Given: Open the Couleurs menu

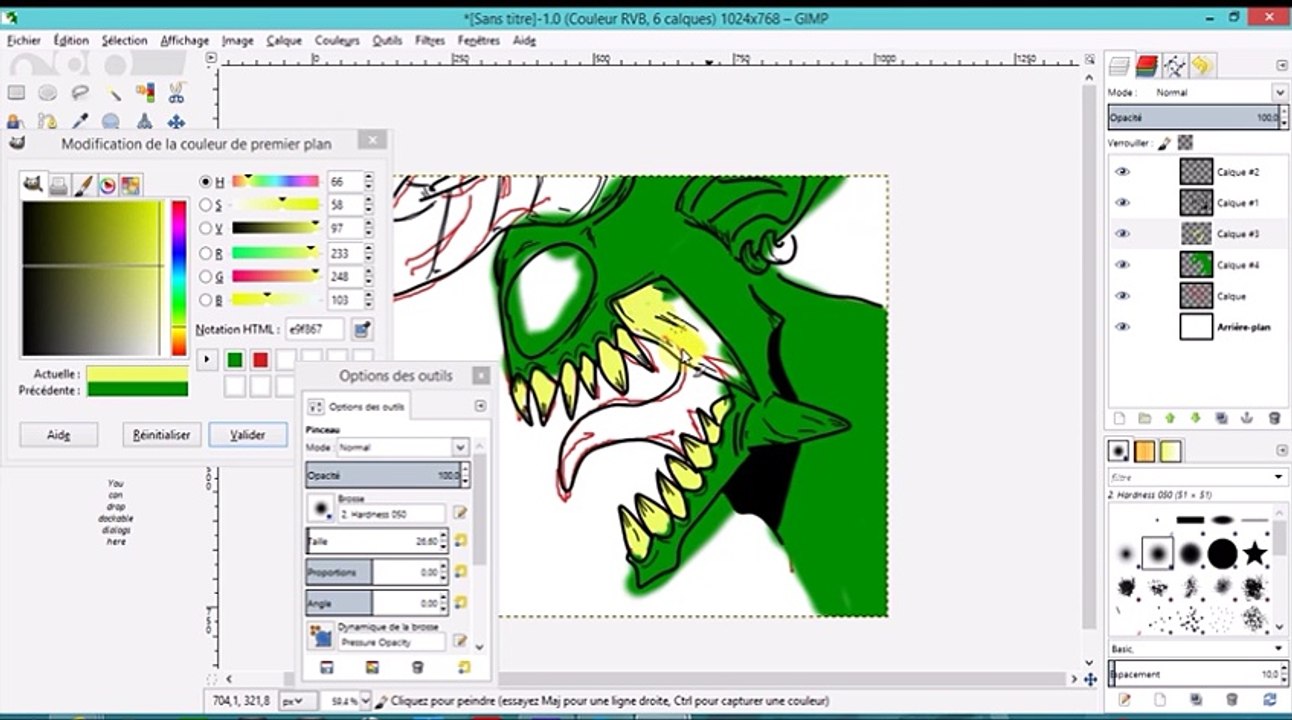Looking at the screenshot, I should click(337, 41).
